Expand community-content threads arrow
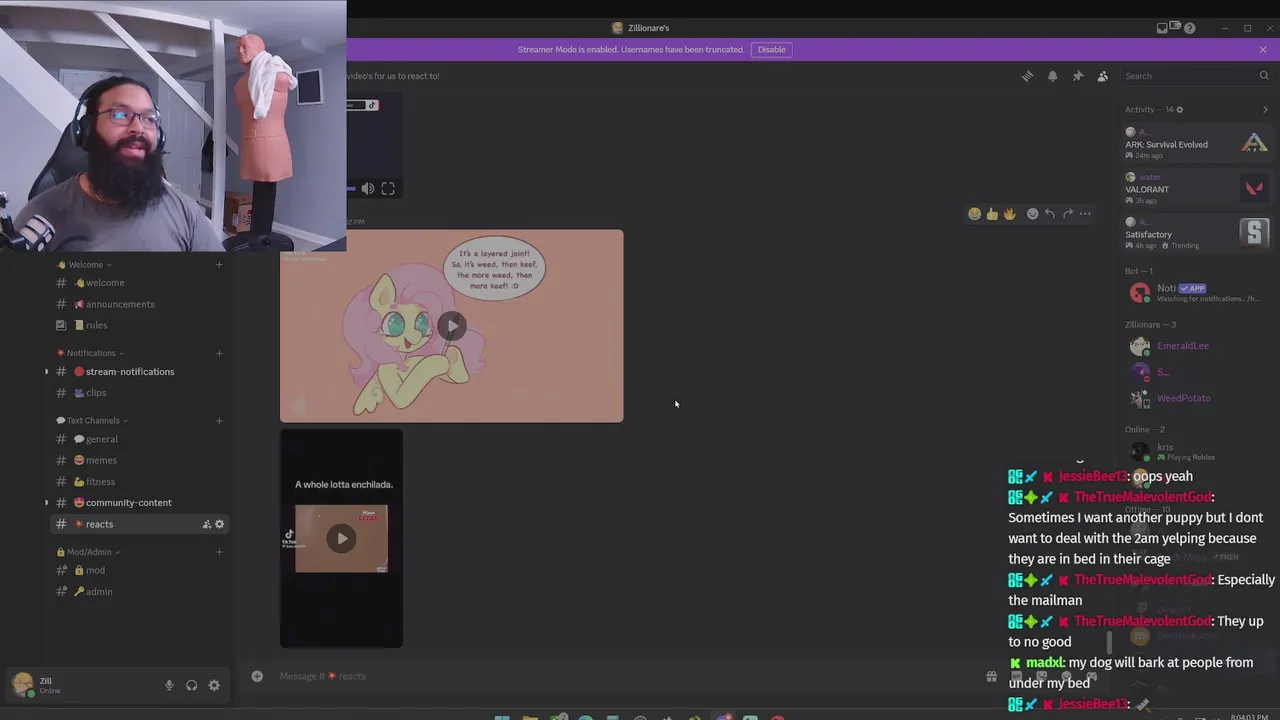Viewport: 1280px width, 720px height. pyautogui.click(x=46, y=503)
